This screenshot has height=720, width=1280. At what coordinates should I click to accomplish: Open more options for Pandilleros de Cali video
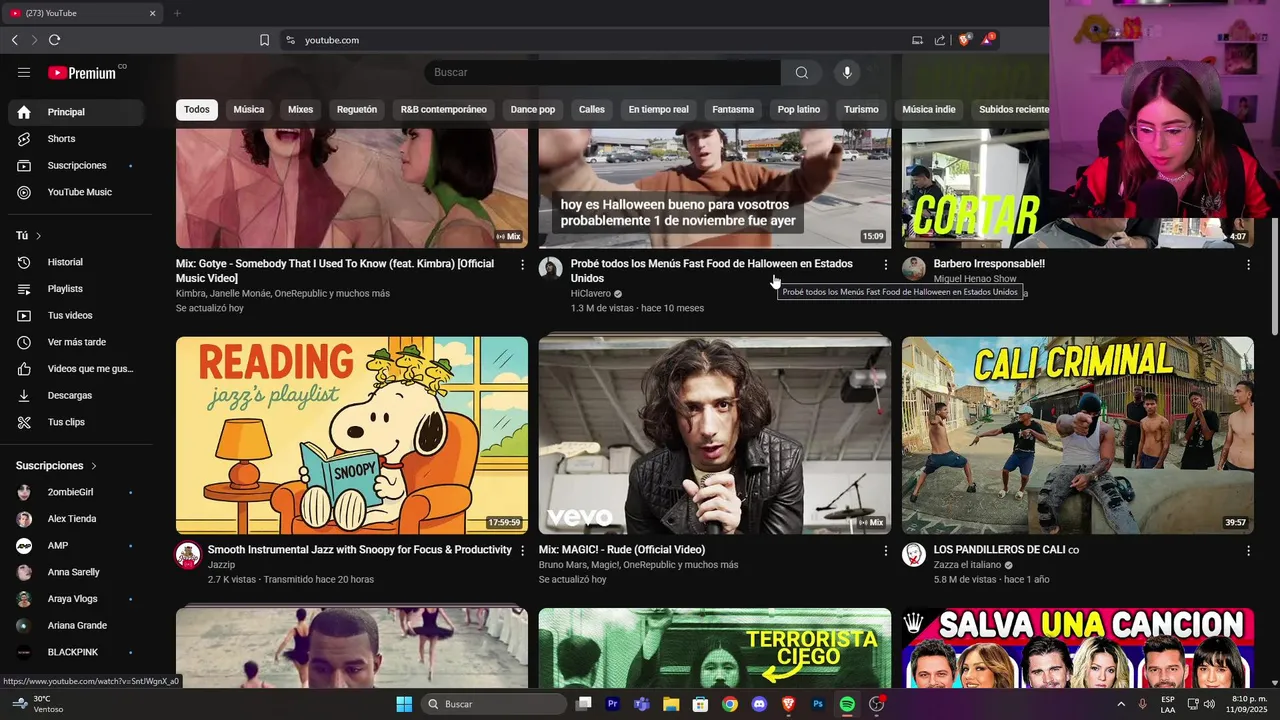[x=1248, y=550]
